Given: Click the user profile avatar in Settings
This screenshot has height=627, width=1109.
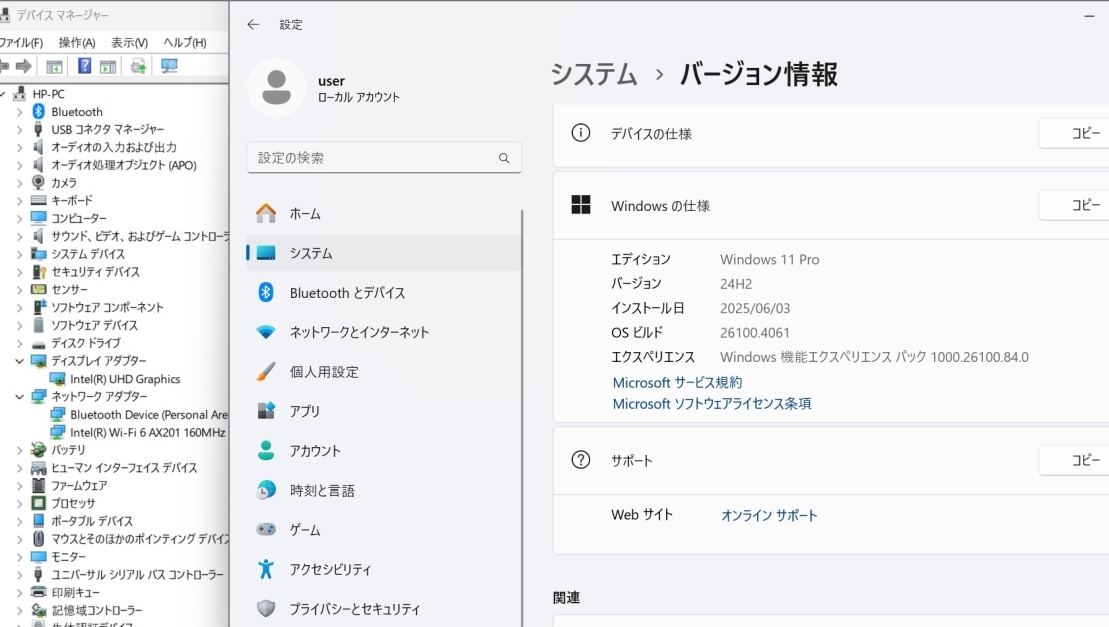Looking at the screenshot, I should click(x=277, y=88).
